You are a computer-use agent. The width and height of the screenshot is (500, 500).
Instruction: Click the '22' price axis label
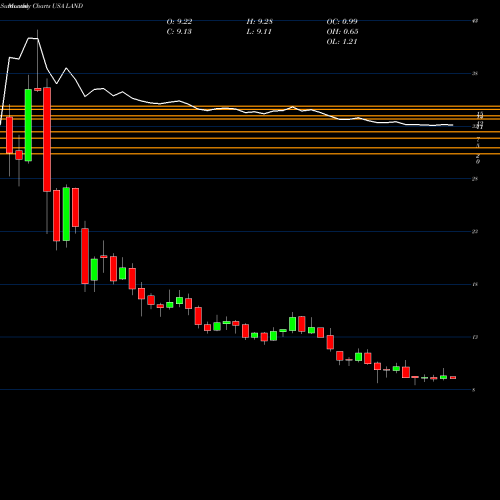pos(475,232)
